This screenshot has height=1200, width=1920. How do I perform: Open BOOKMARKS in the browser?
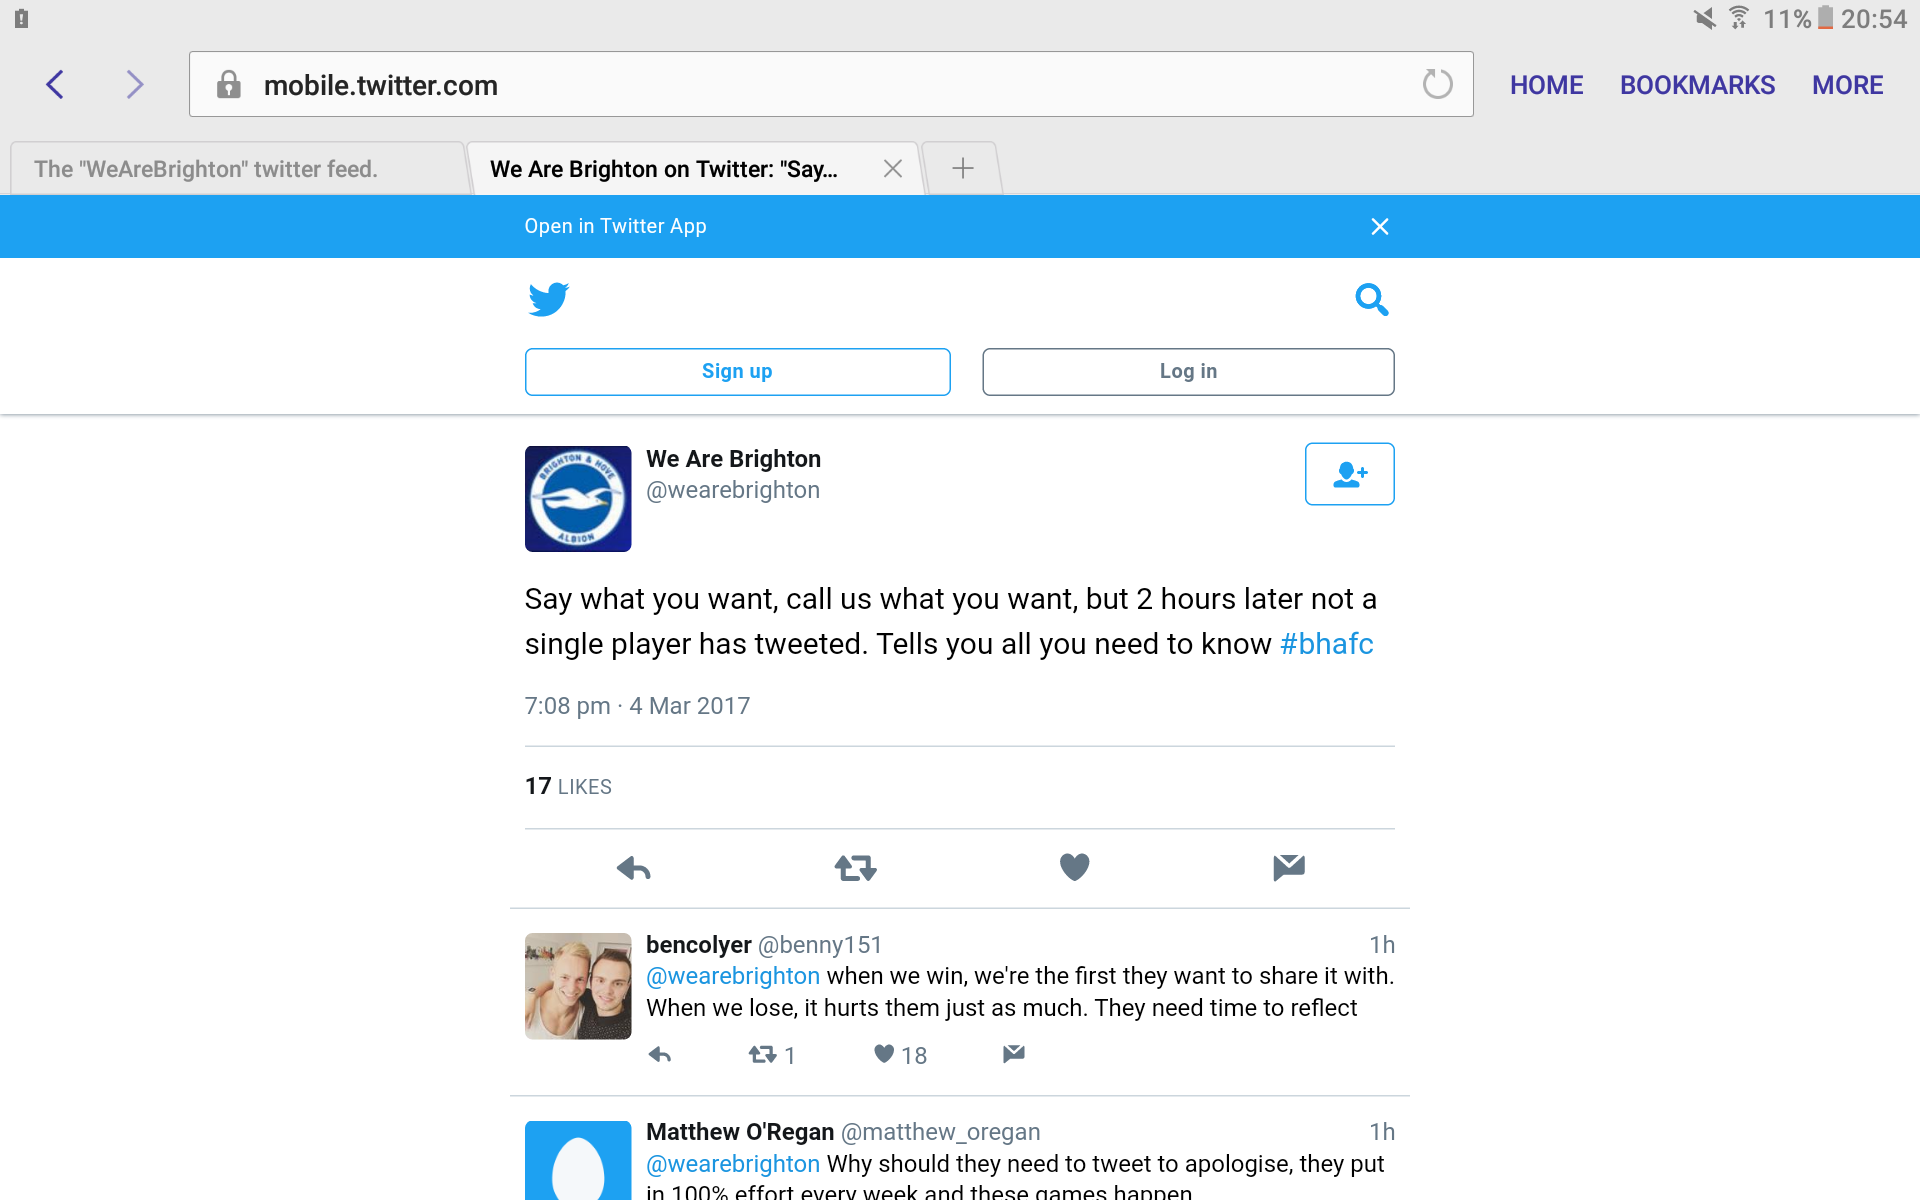[1697, 85]
